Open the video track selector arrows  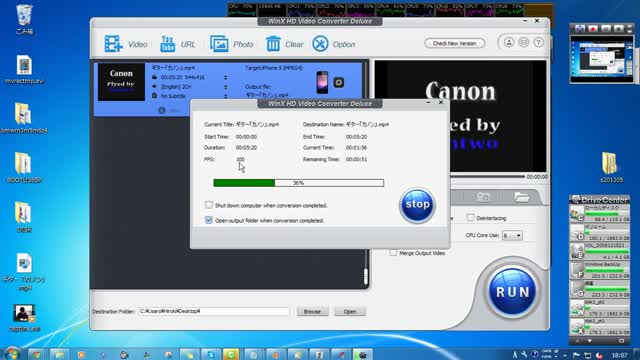pos(225,77)
